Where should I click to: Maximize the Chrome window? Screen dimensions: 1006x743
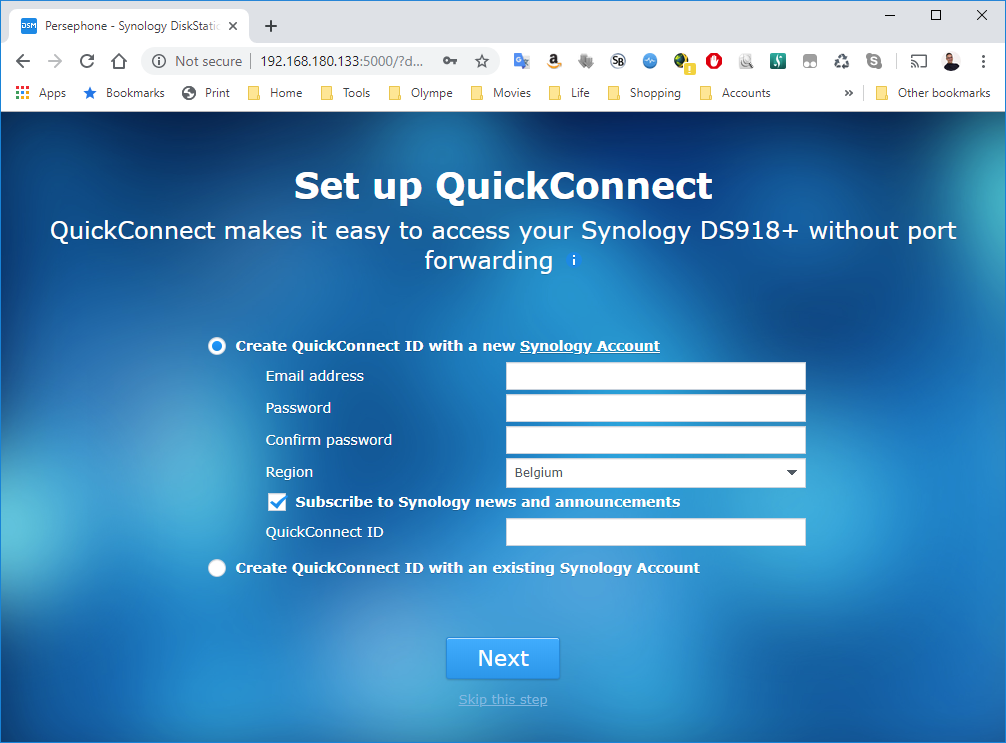click(x=936, y=15)
